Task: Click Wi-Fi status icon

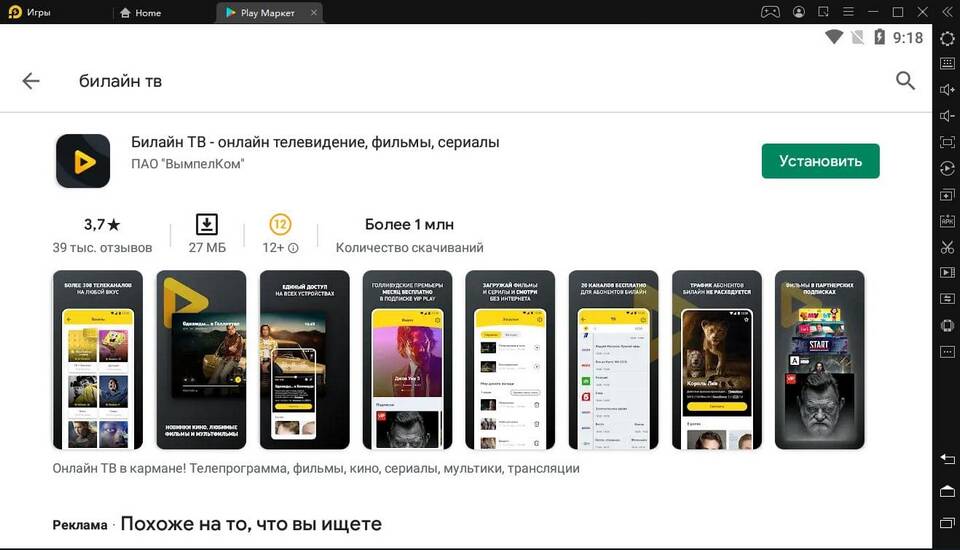Action: [834, 37]
